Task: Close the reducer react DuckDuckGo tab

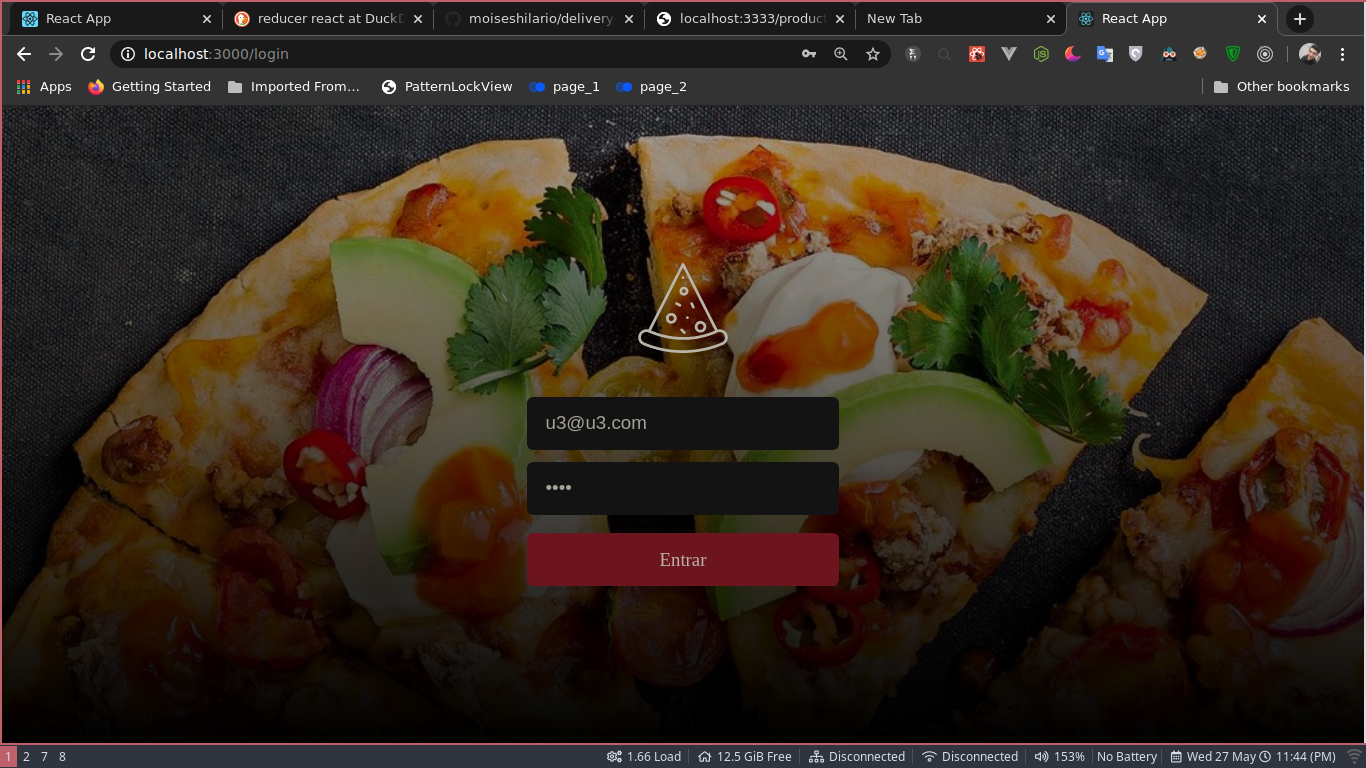Action: (x=418, y=19)
